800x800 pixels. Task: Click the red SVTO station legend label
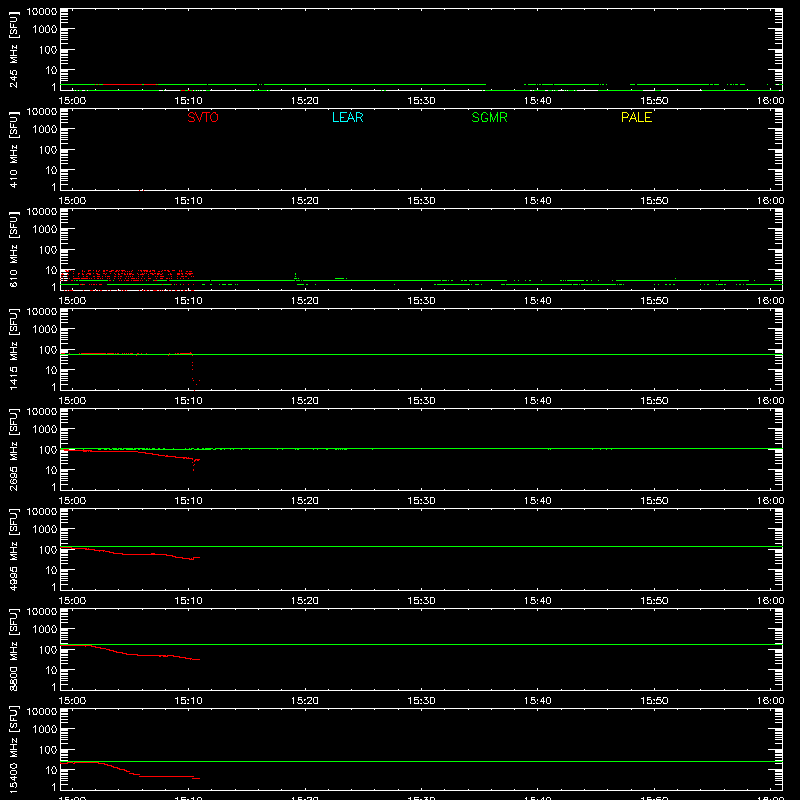[203, 117]
